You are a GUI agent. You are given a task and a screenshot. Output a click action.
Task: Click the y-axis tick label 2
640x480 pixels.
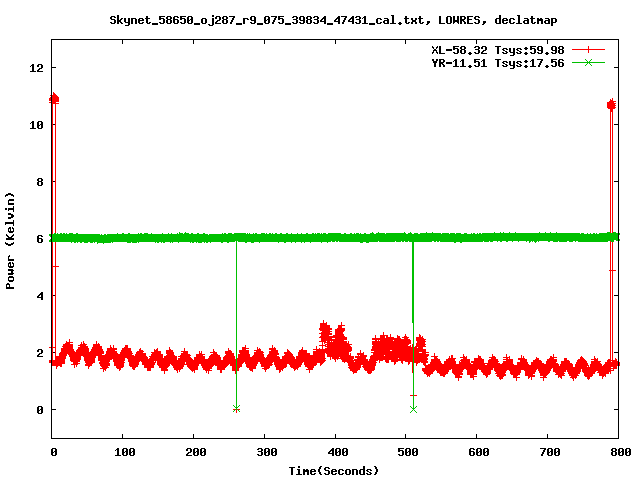tap(40, 353)
